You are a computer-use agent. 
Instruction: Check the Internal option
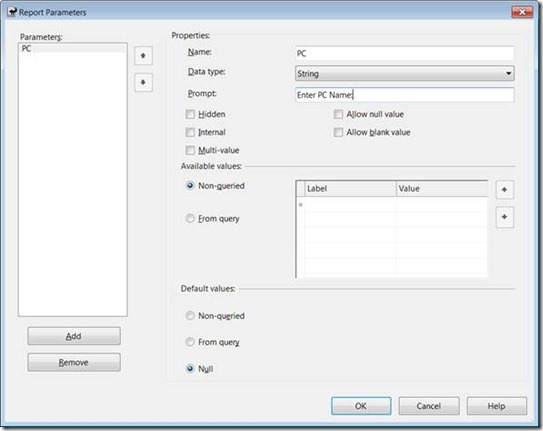(x=190, y=132)
